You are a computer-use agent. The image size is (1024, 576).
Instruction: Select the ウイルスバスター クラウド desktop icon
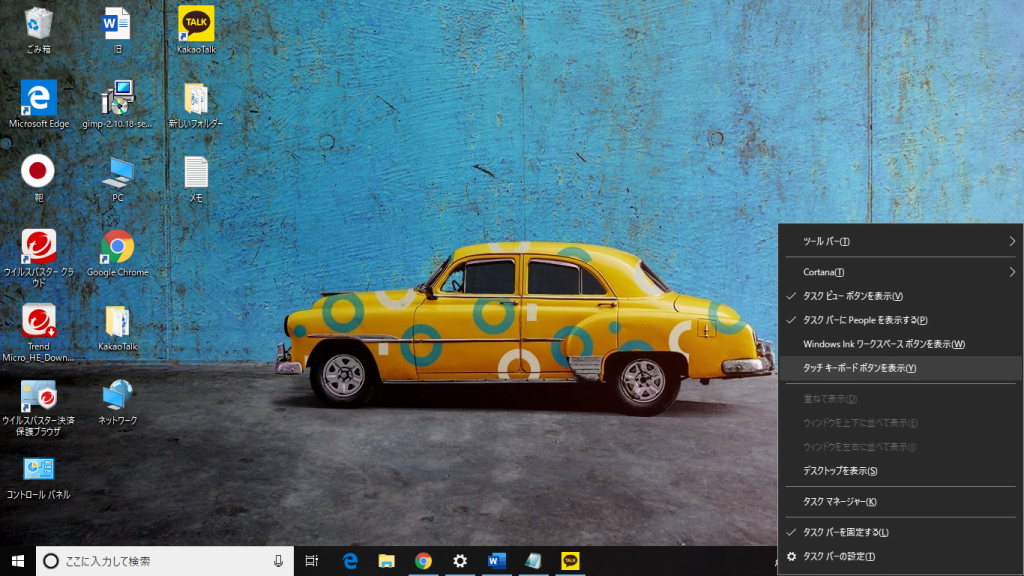tap(38, 248)
